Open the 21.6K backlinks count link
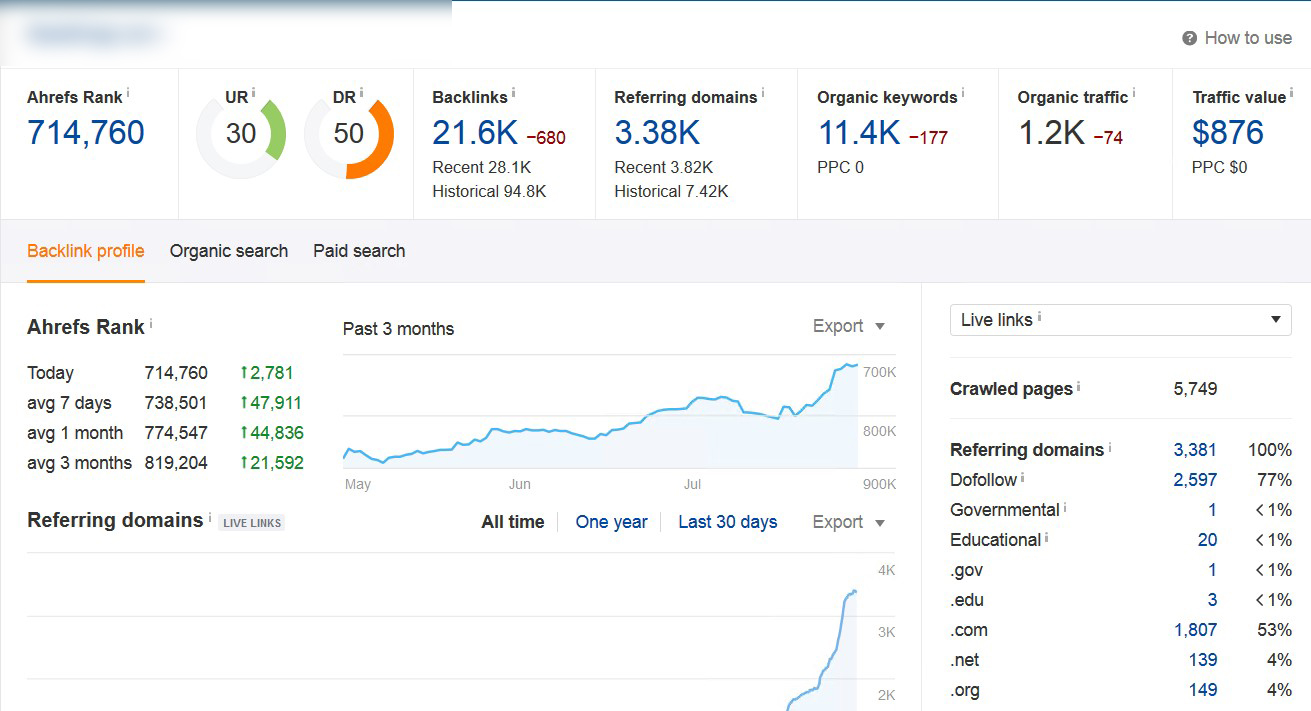Image resolution: width=1311 pixels, height=711 pixels. [x=475, y=132]
